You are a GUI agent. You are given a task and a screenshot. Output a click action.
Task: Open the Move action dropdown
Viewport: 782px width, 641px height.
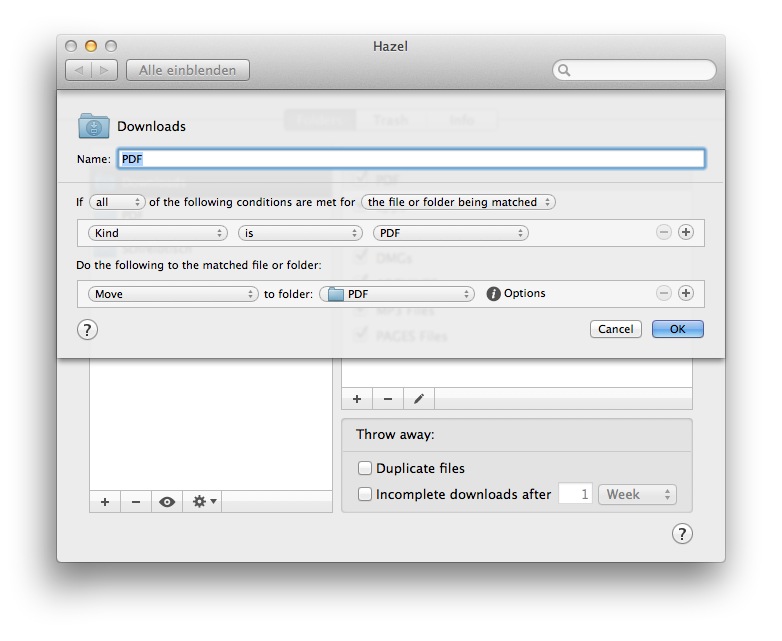tap(173, 294)
